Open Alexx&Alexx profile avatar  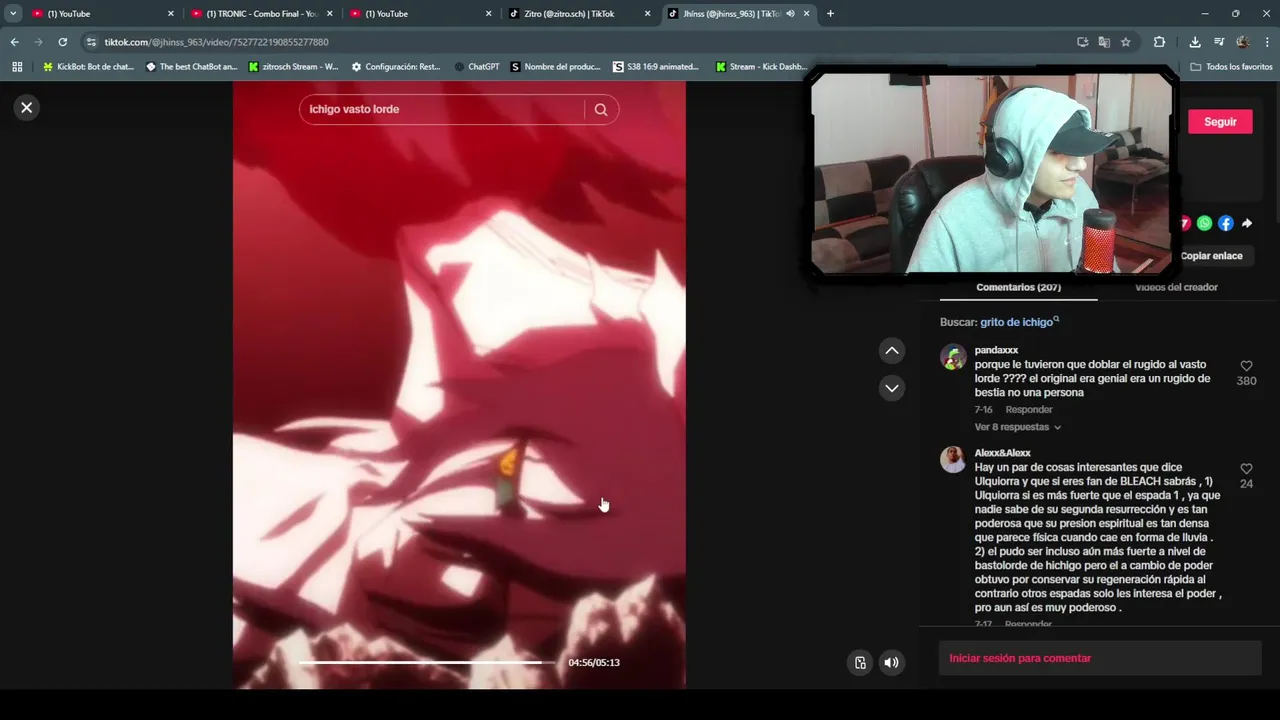click(953, 460)
